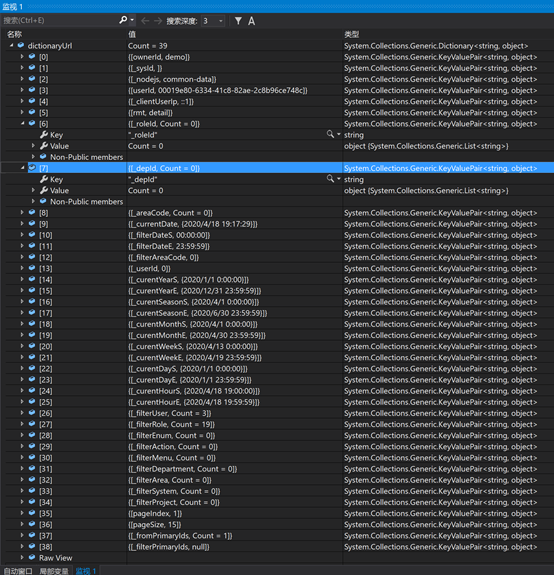Open the visualizer dropdown arrow for _depId key
This screenshot has height=575, width=554.
coord(338,179)
